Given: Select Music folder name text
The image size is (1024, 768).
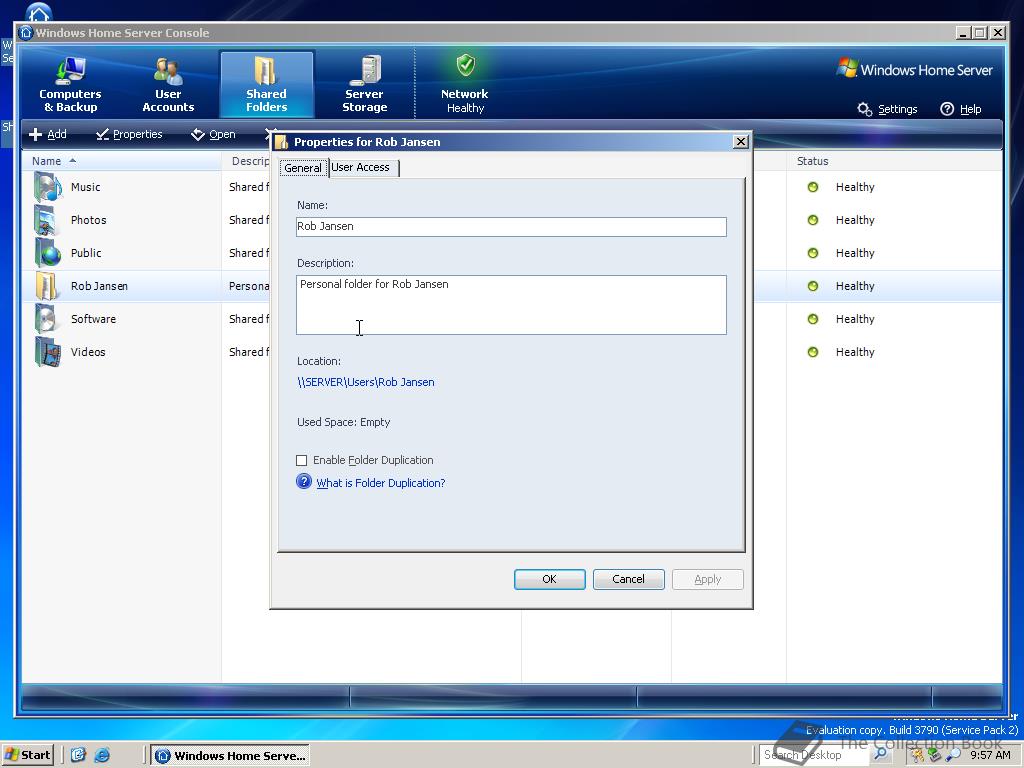Looking at the screenshot, I should 86,187.
